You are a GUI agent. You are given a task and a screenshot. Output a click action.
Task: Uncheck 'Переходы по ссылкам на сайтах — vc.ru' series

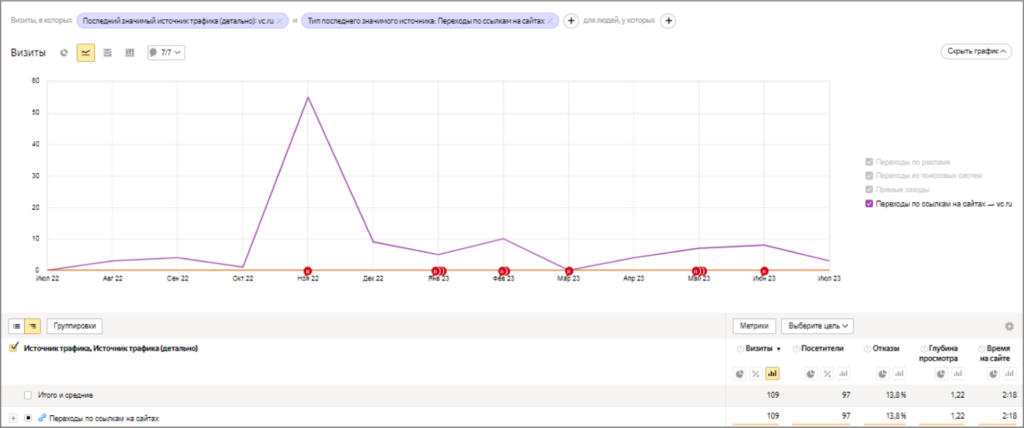(x=868, y=203)
